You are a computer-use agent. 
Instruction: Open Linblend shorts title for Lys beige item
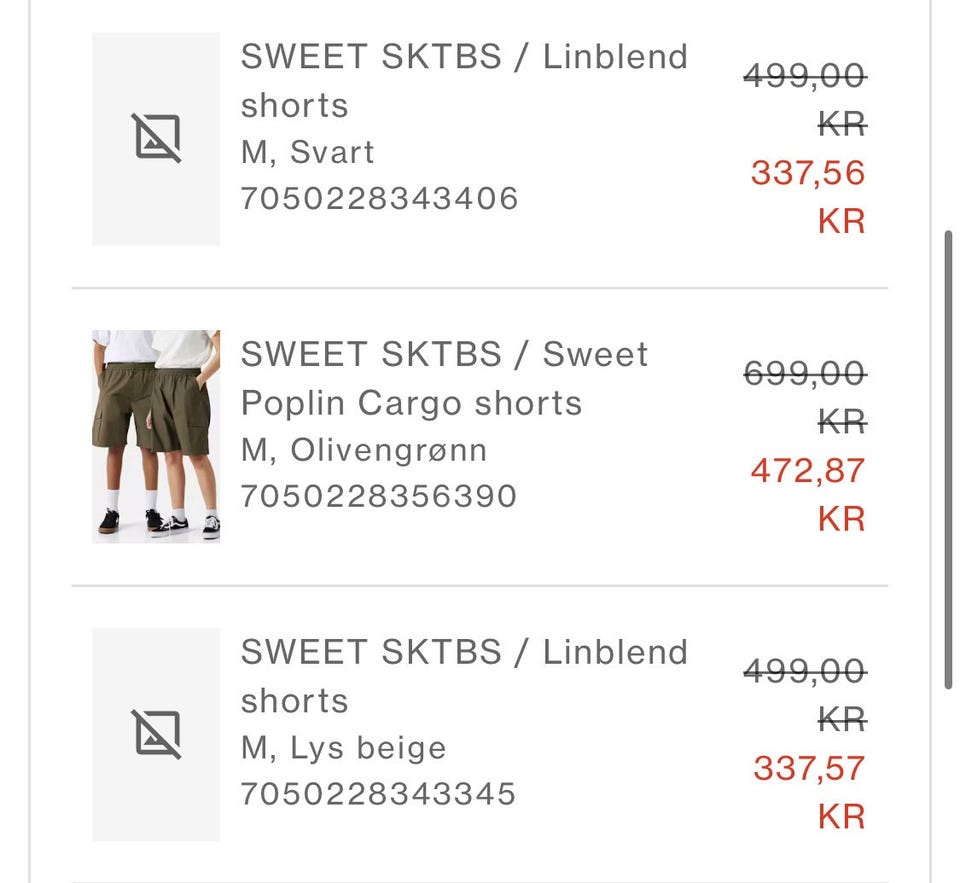point(464,676)
